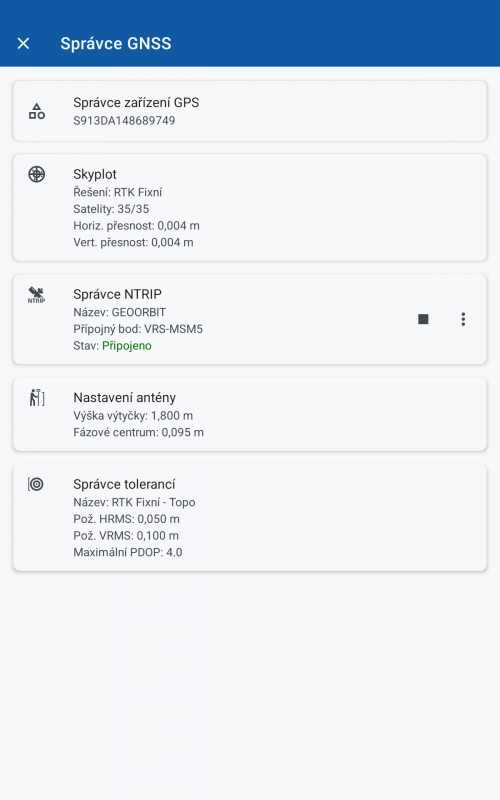
Task: Tap the device serial S913DA148689749
Action: point(124,121)
